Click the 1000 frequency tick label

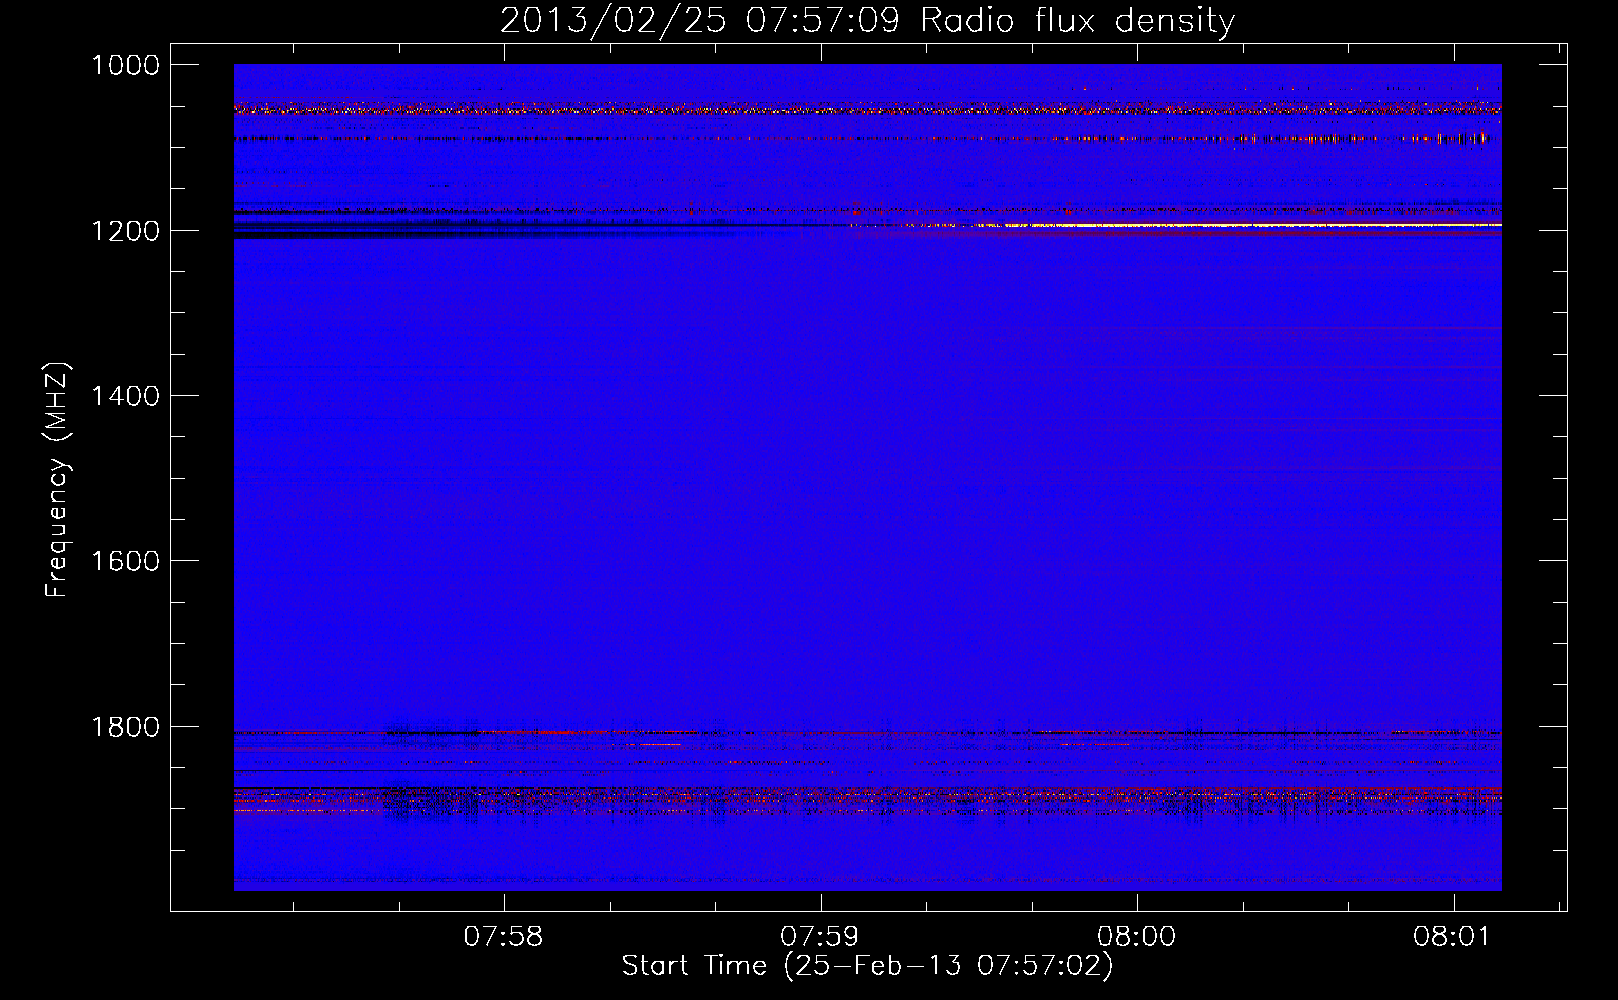coord(125,65)
